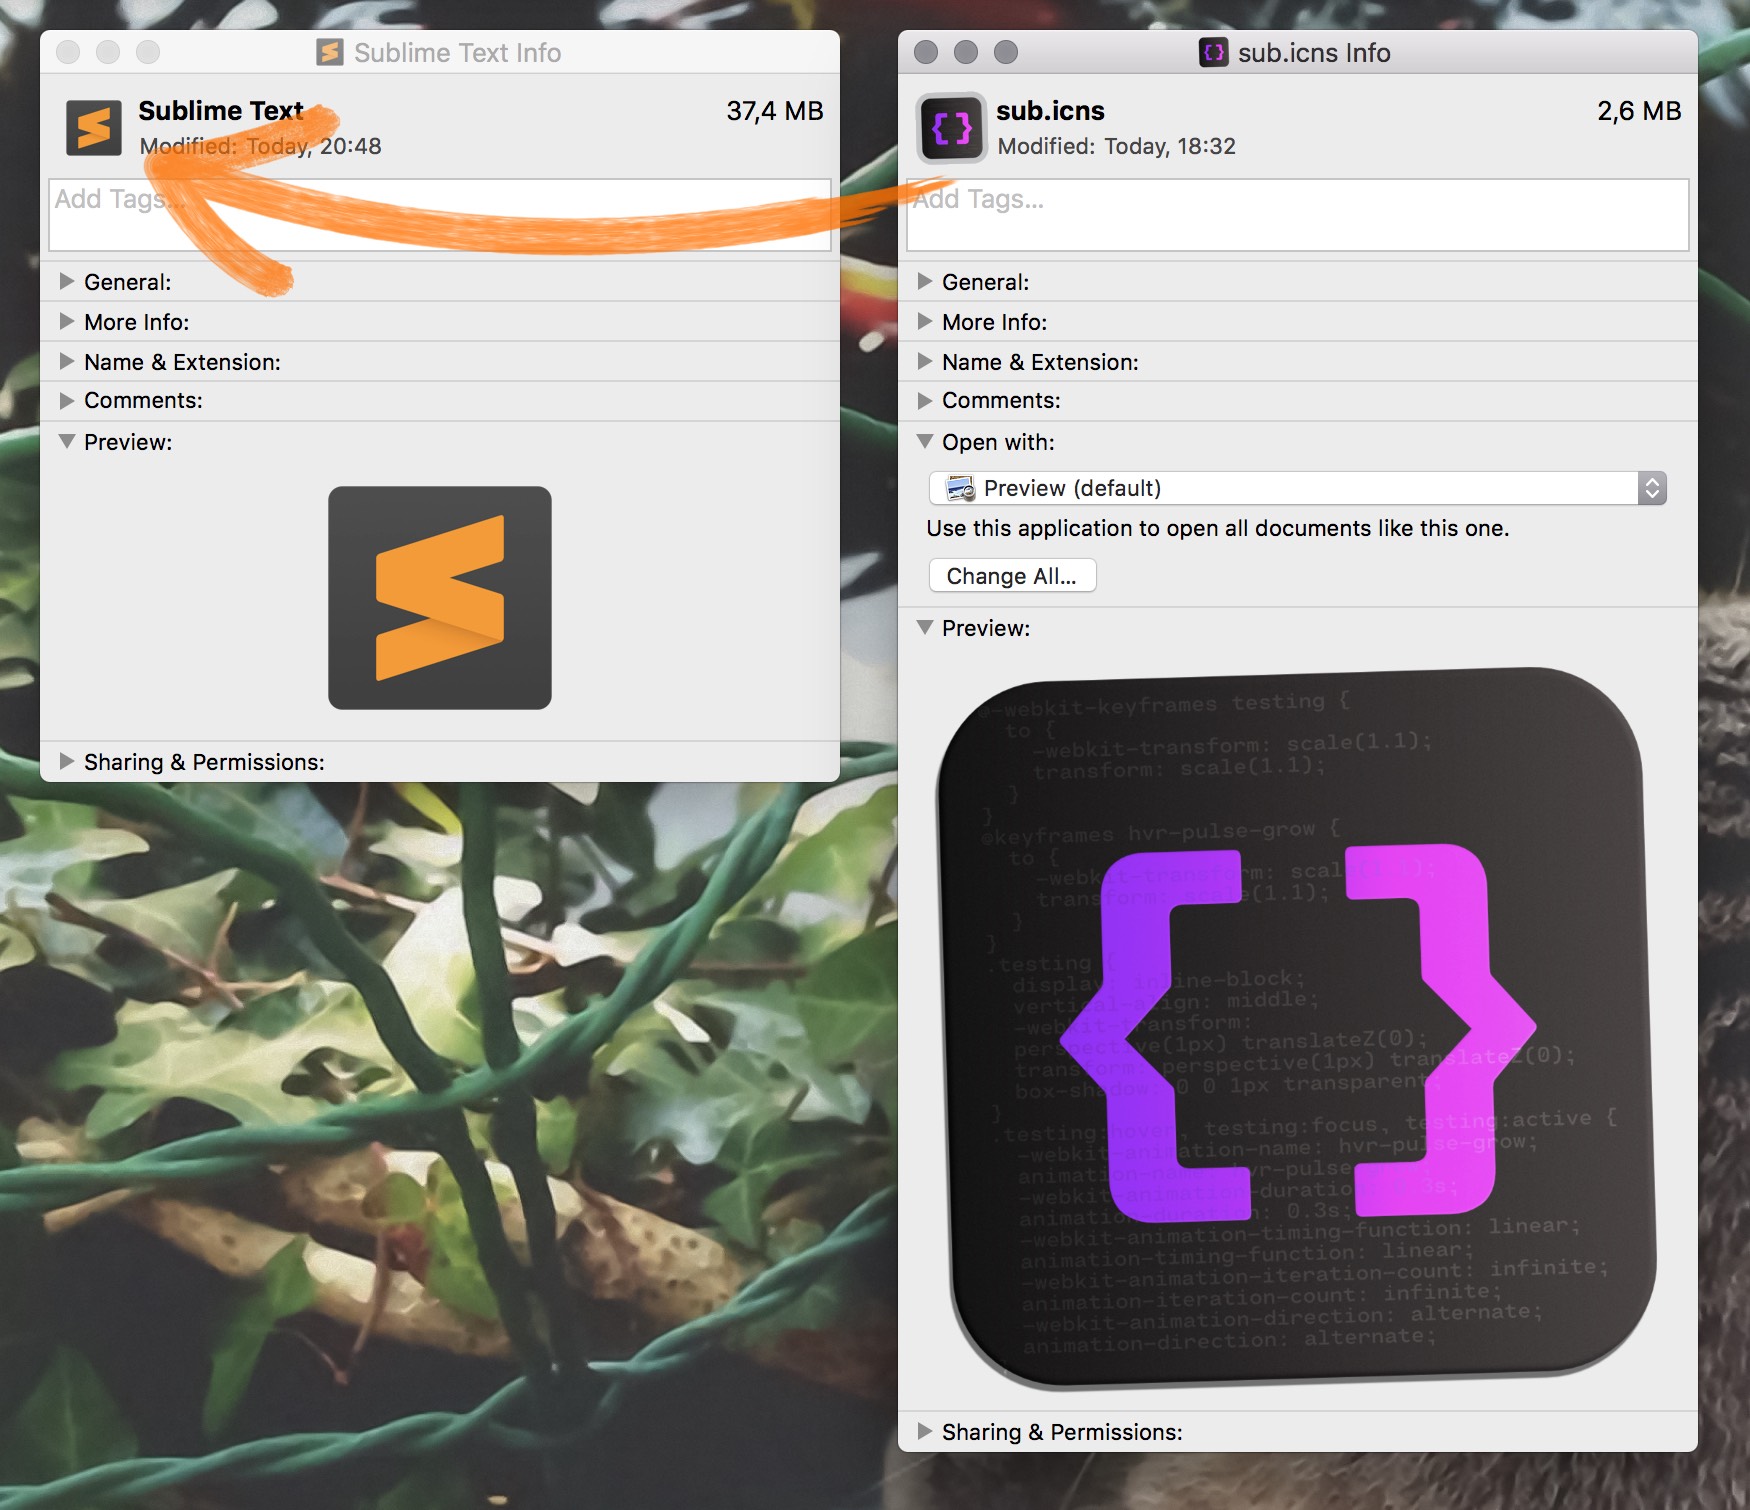Screen dimensions: 1750x1510
Task: Click the "37,4 MB" size value
Action: 775,111
